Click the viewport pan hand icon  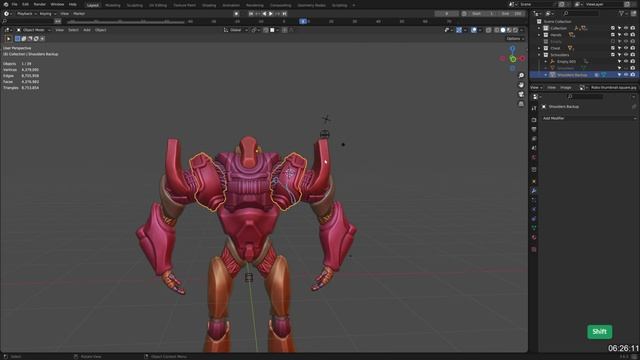click(x=521, y=85)
